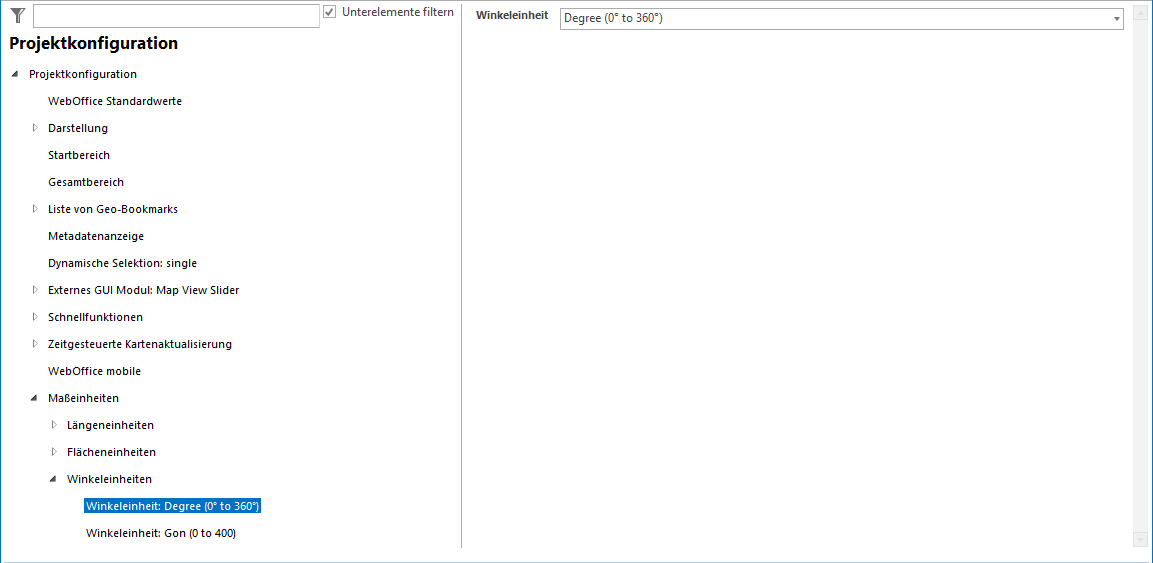Select WebOffice mobile in the tree
This screenshot has width=1153, height=563.
[x=94, y=371]
